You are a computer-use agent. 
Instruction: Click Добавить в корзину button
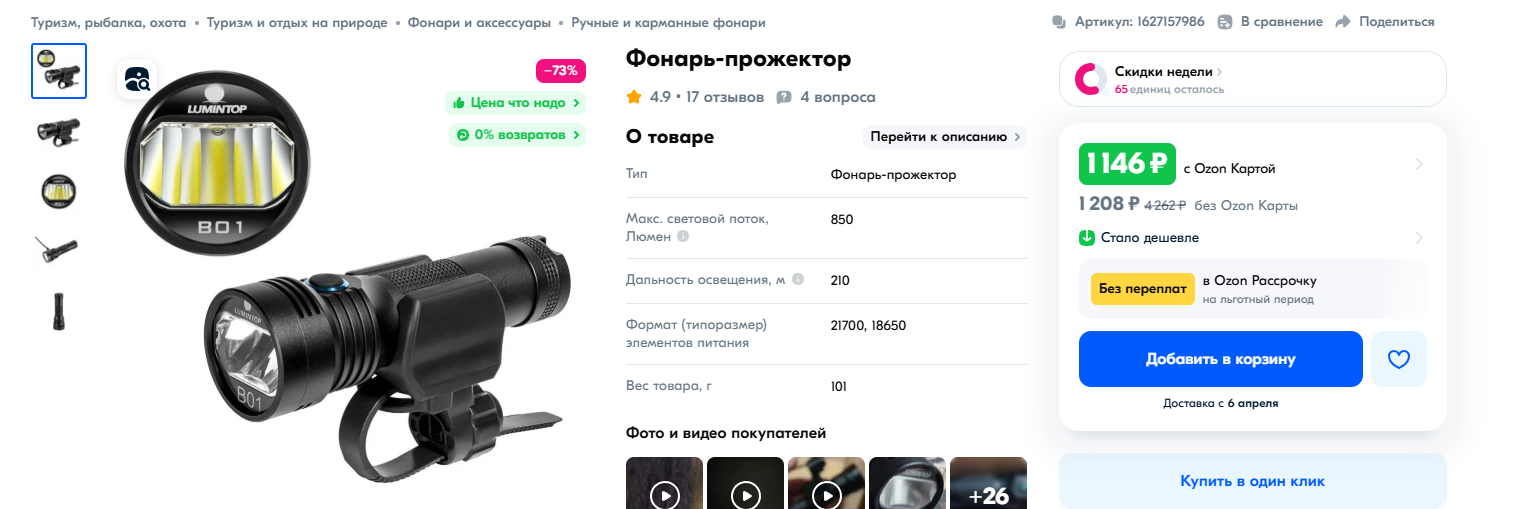pos(1221,359)
